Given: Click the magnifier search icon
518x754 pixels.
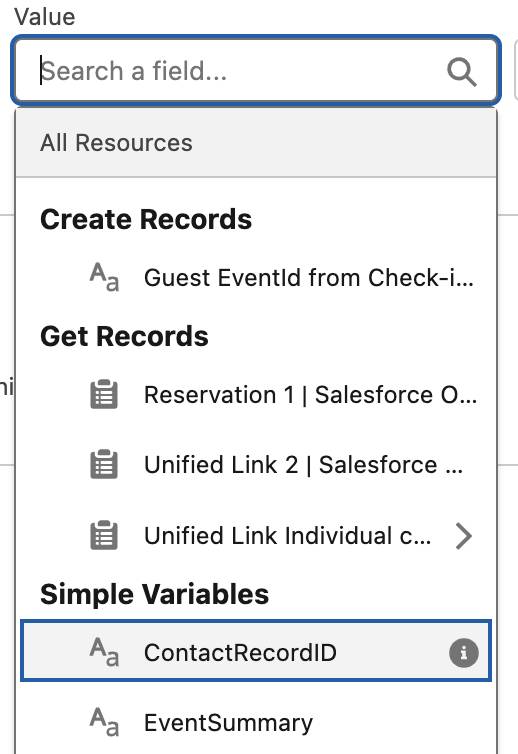Looking at the screenshot, I should [462, 72].
